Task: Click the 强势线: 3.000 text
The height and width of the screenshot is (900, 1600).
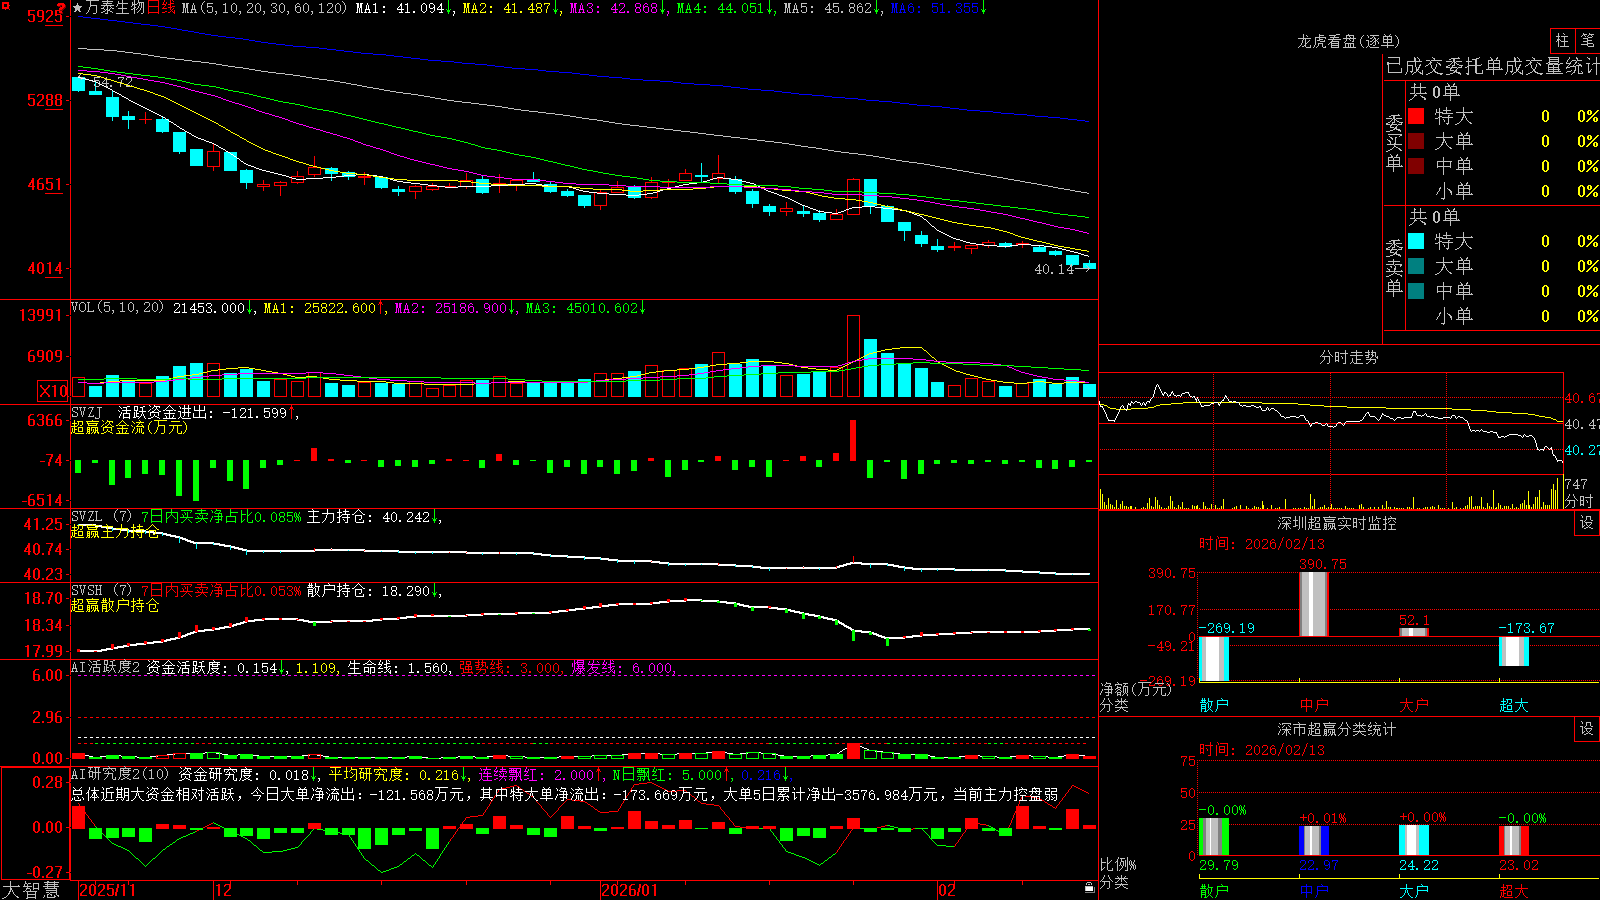Action: 513,667
